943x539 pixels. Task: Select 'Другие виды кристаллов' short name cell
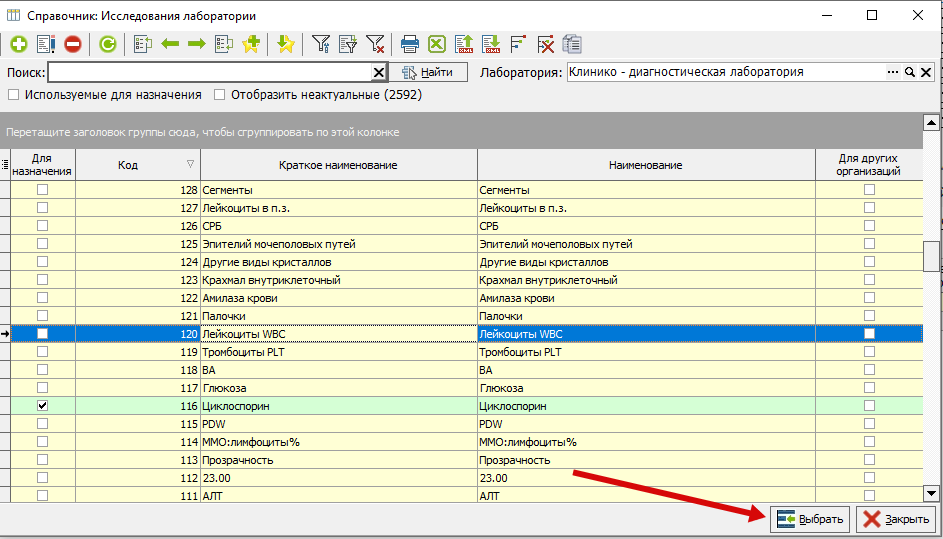pyautogui.click(x=339, y=262)
